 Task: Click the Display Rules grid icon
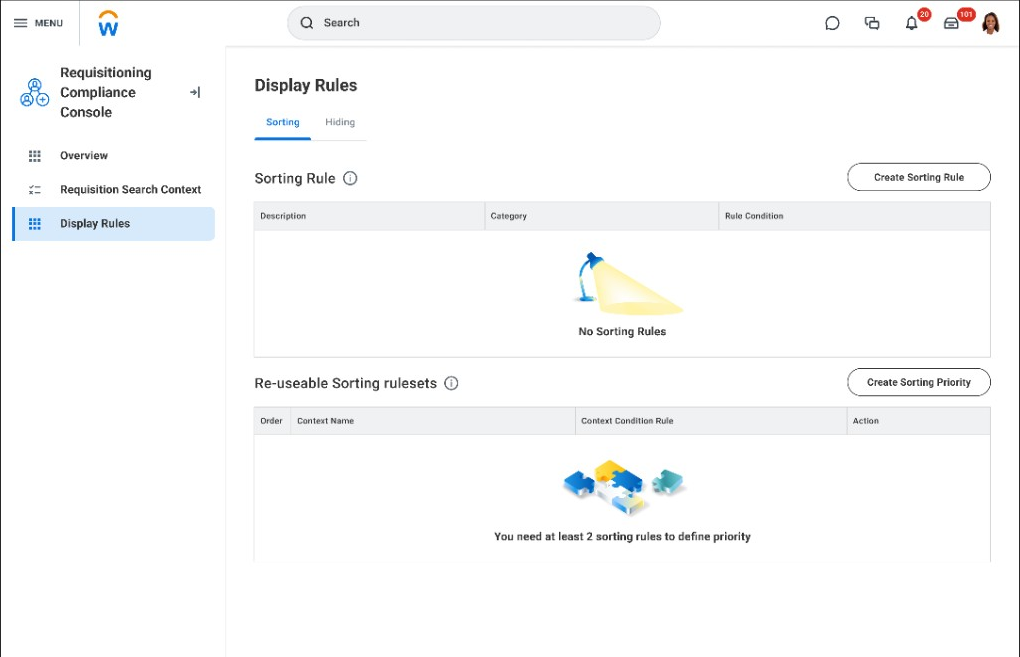click(x=34, y=224)
